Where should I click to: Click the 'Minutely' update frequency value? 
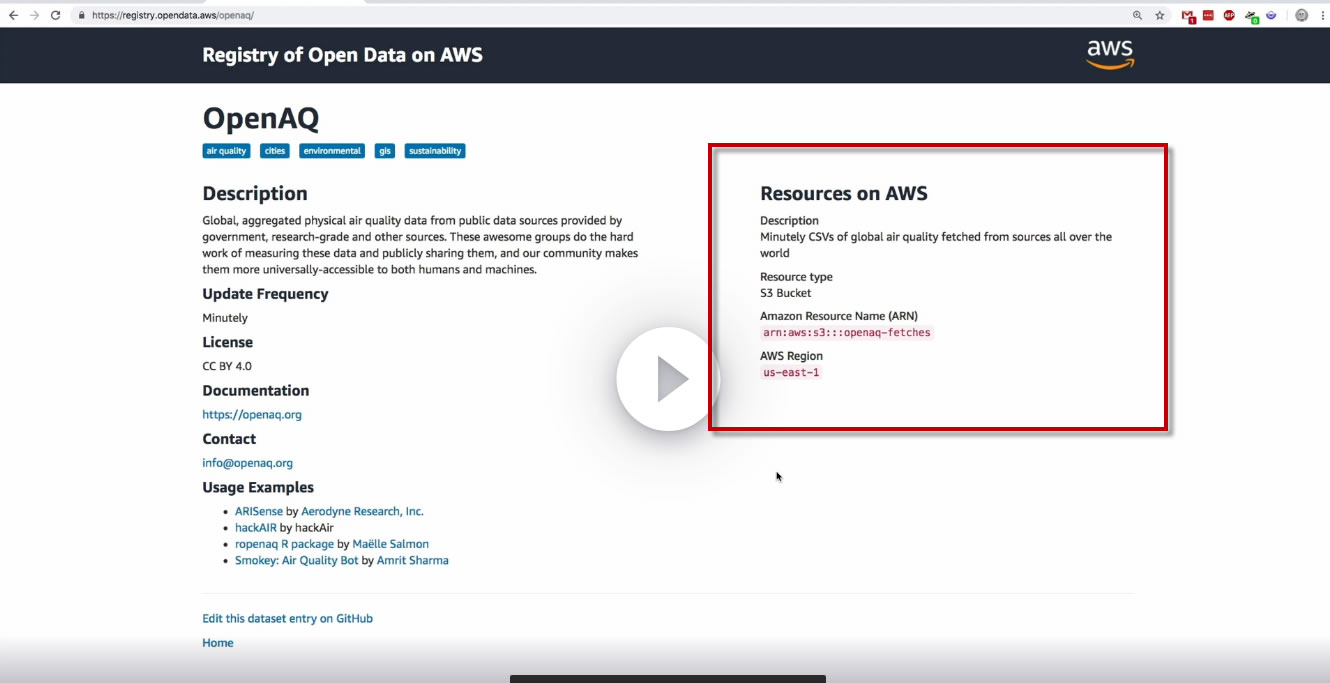click(x=225, y=318)
